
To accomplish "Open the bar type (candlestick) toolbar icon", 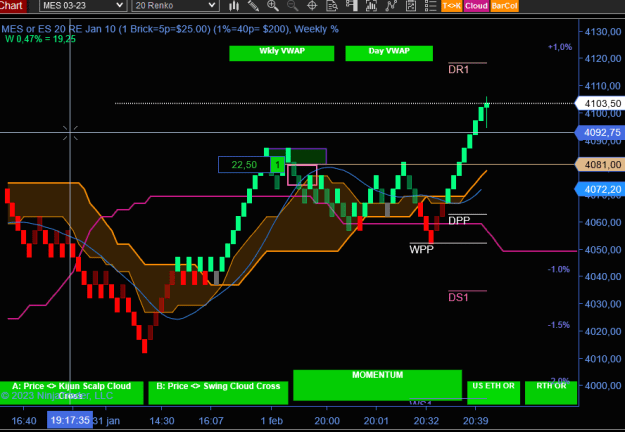I will [x=234, y=6].
